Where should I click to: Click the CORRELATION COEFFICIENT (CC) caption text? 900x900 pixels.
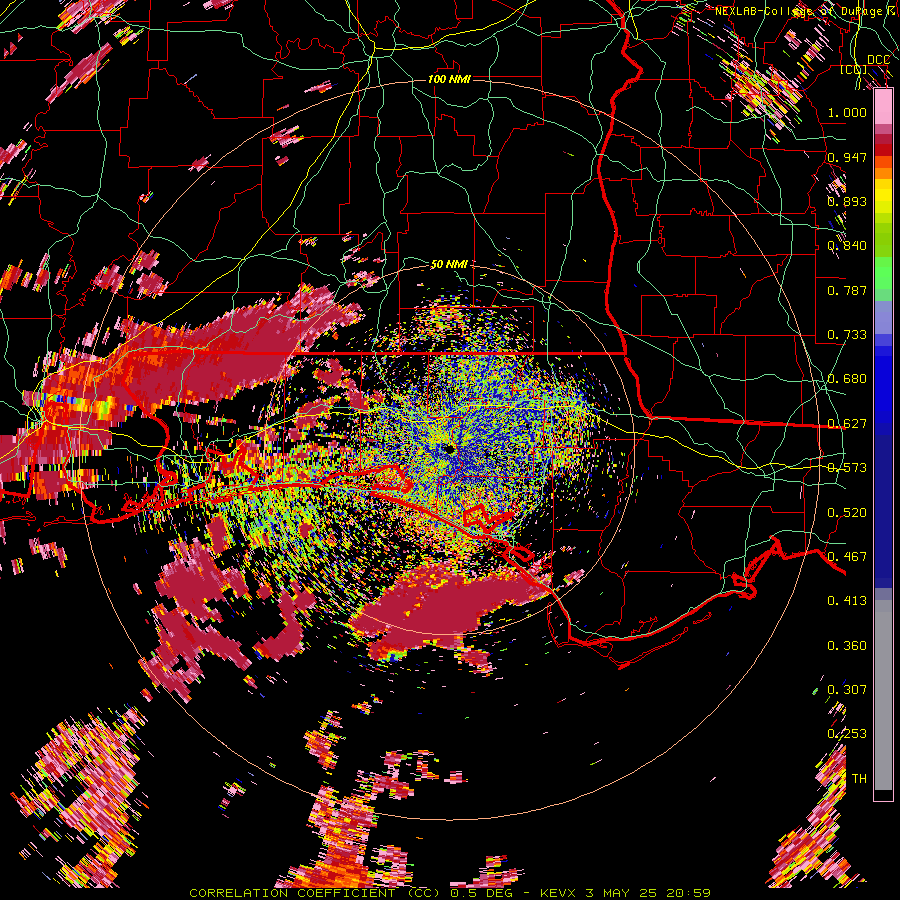[x=316, y=893]
